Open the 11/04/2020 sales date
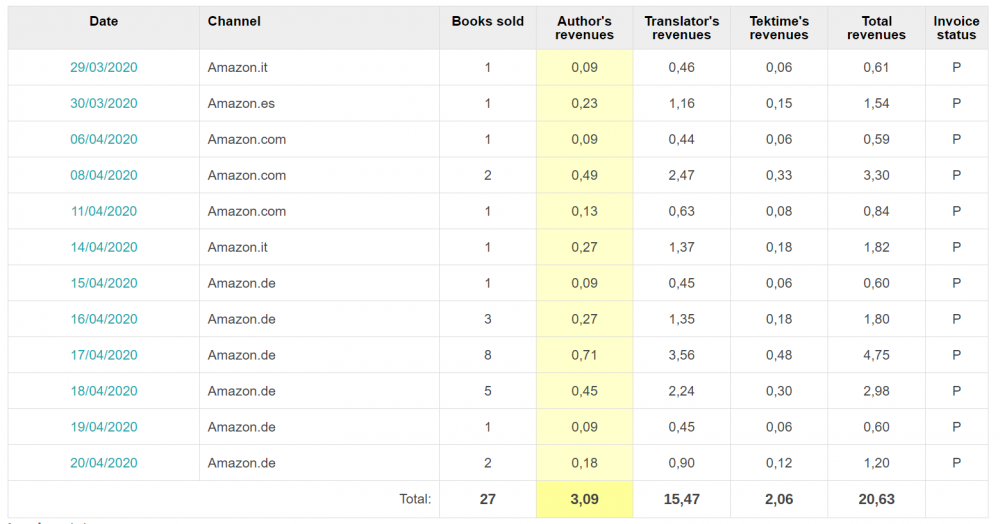 103,212
